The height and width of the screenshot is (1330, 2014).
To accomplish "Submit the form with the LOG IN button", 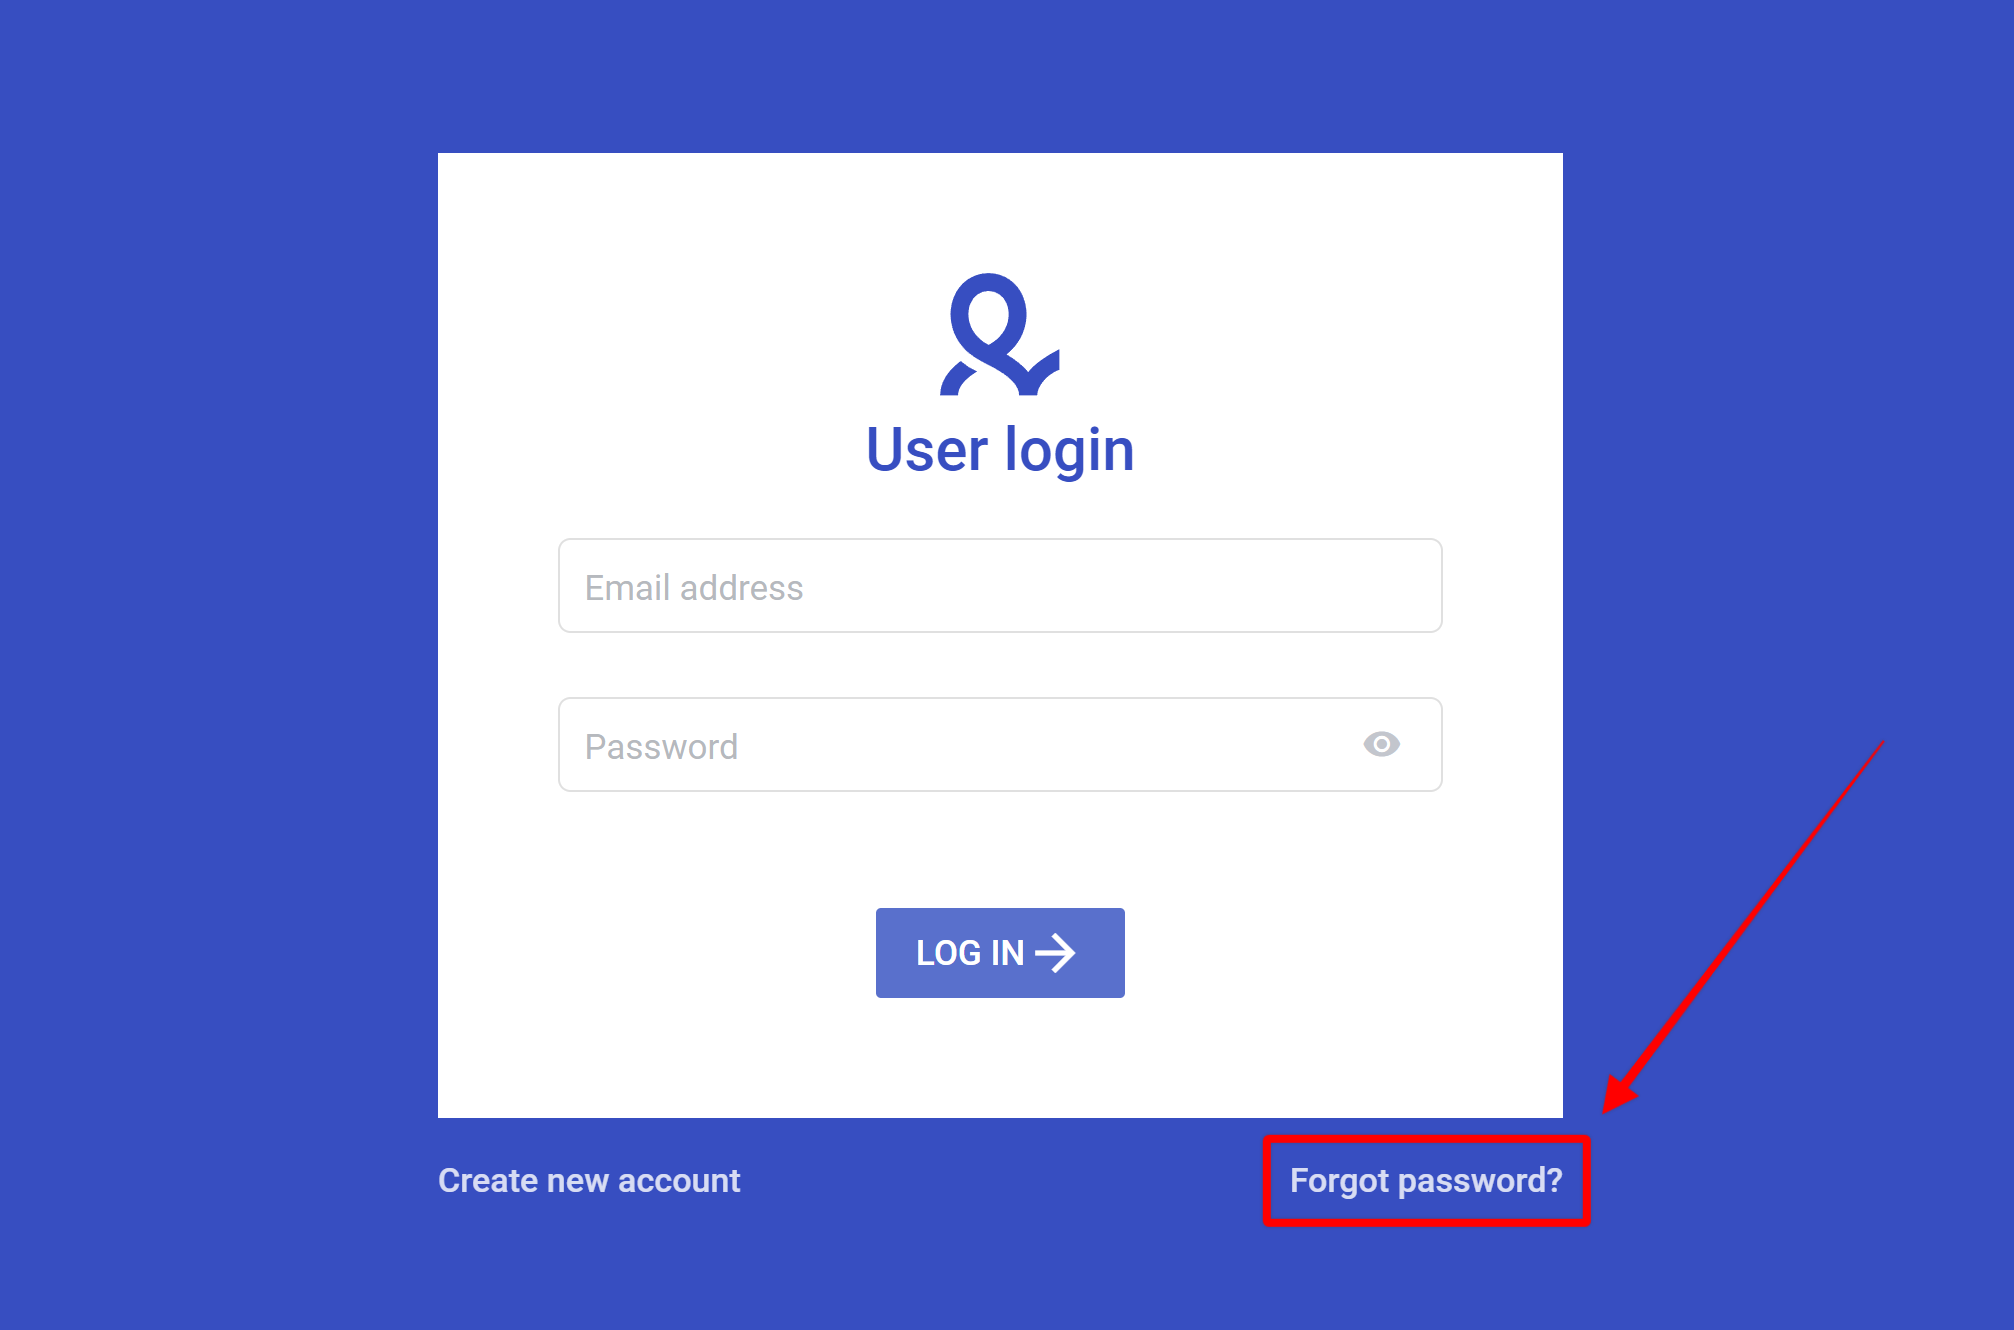I will click(1000, 953).
